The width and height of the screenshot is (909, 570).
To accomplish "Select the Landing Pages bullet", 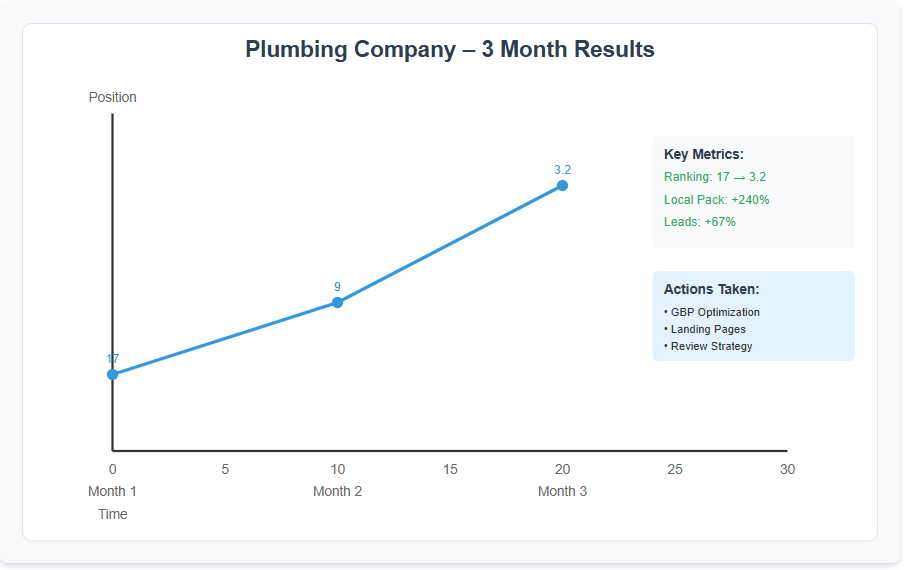I will [x=704, y=329].
